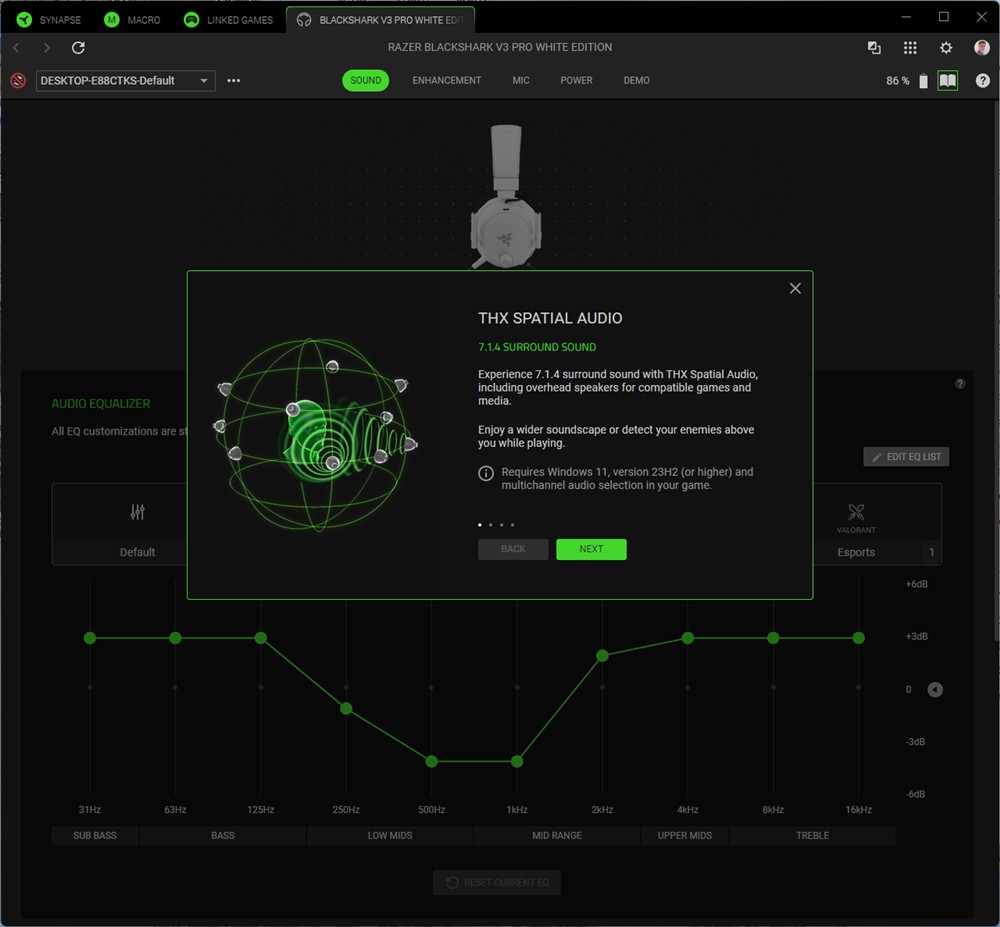Switch to the MACRO tab

click(x=133, y=20)
